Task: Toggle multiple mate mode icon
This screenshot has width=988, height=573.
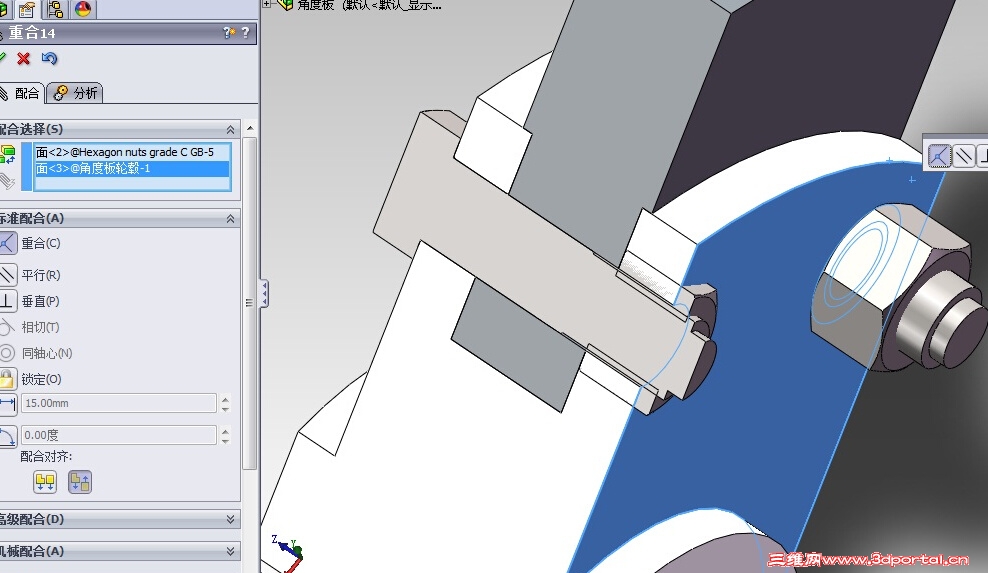Action: [7, 181]
